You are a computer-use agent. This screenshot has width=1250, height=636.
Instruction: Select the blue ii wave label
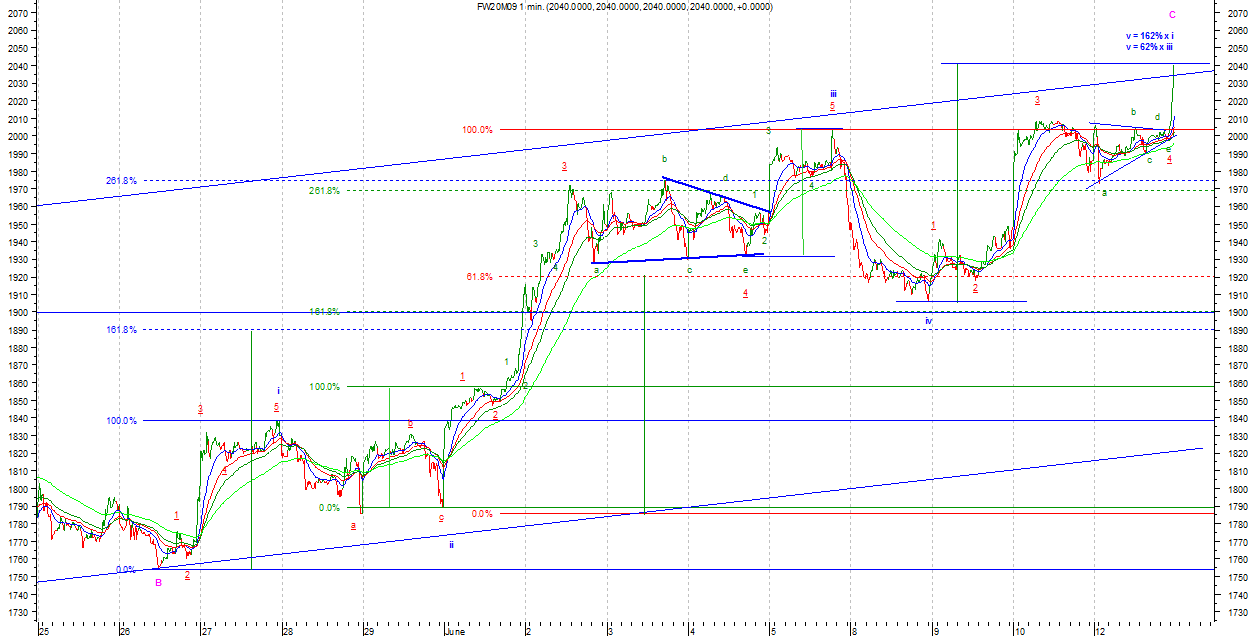[451, 545]
